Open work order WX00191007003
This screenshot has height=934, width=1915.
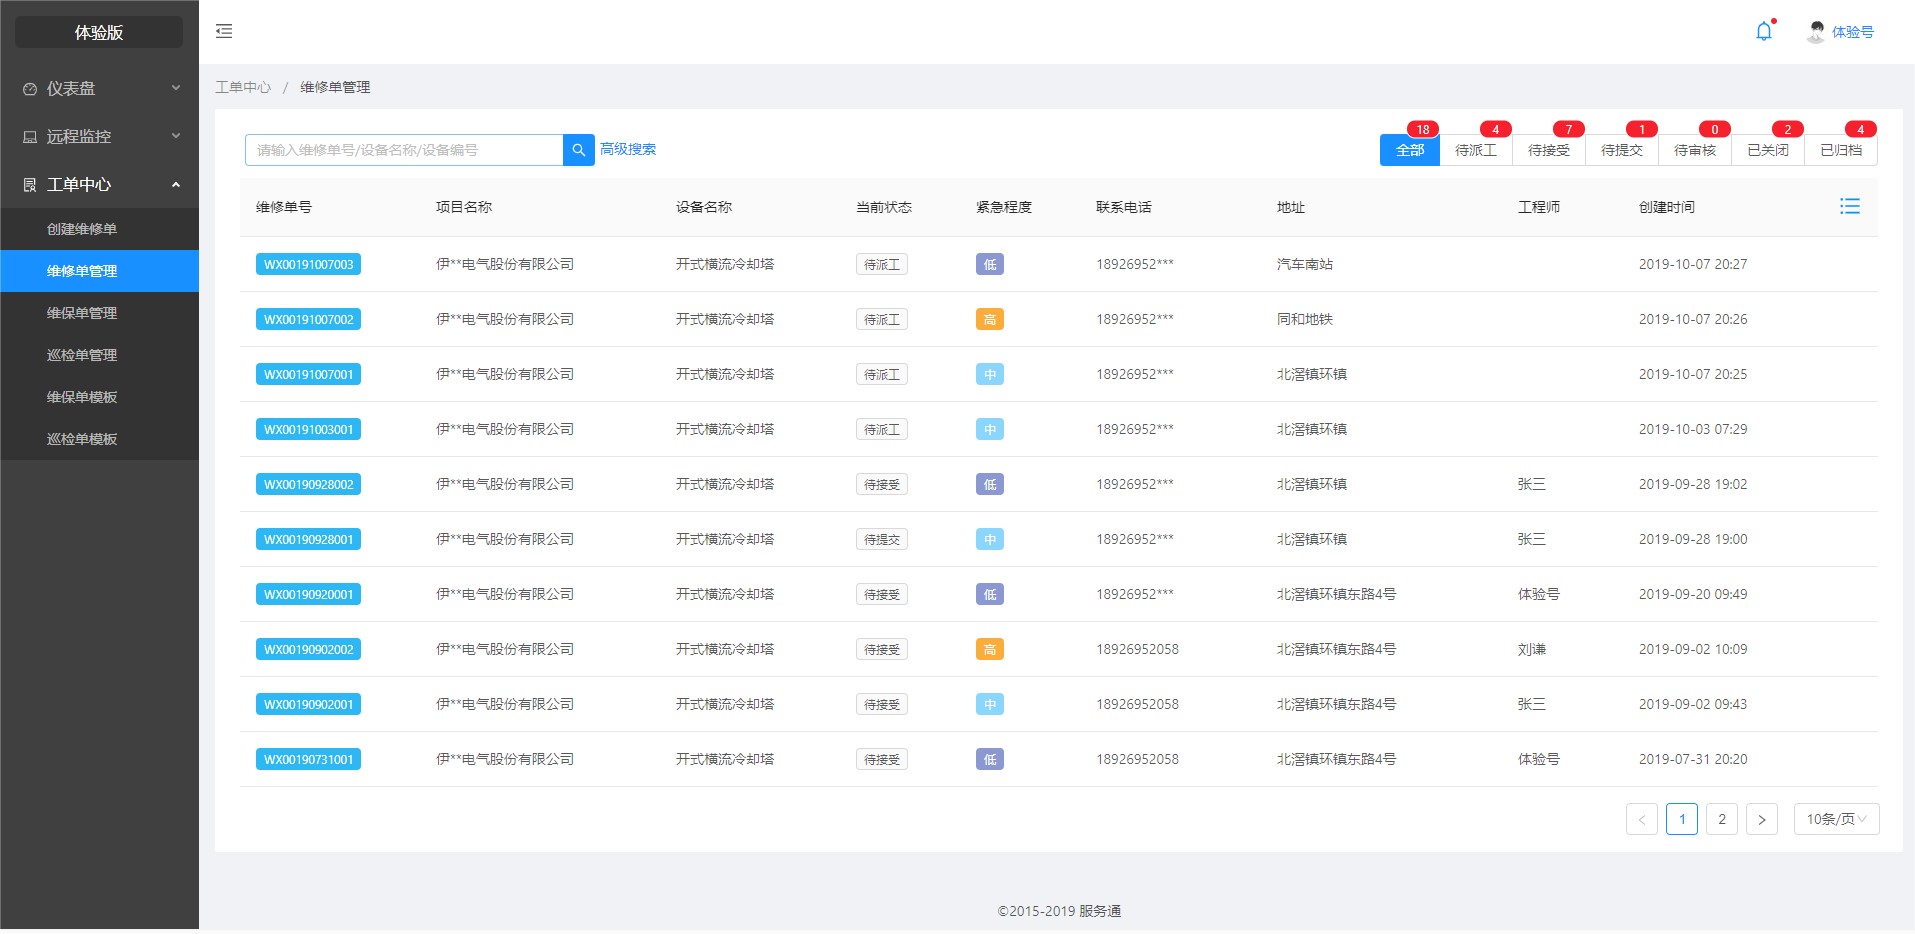(x=308, y=264)
